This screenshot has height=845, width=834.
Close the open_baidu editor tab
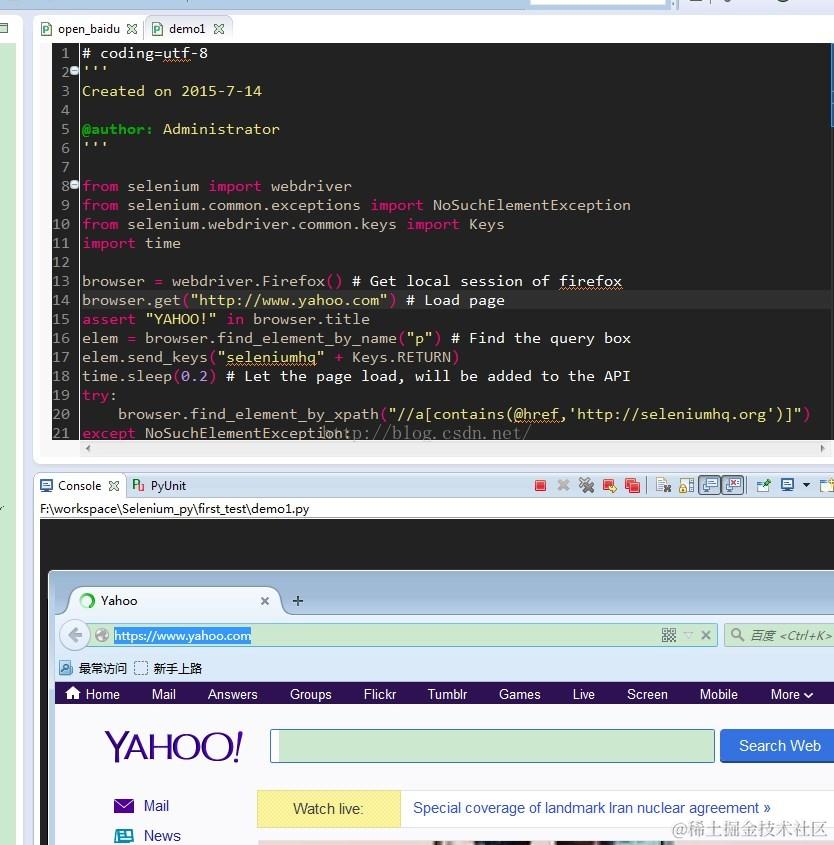tap(132, 29)
